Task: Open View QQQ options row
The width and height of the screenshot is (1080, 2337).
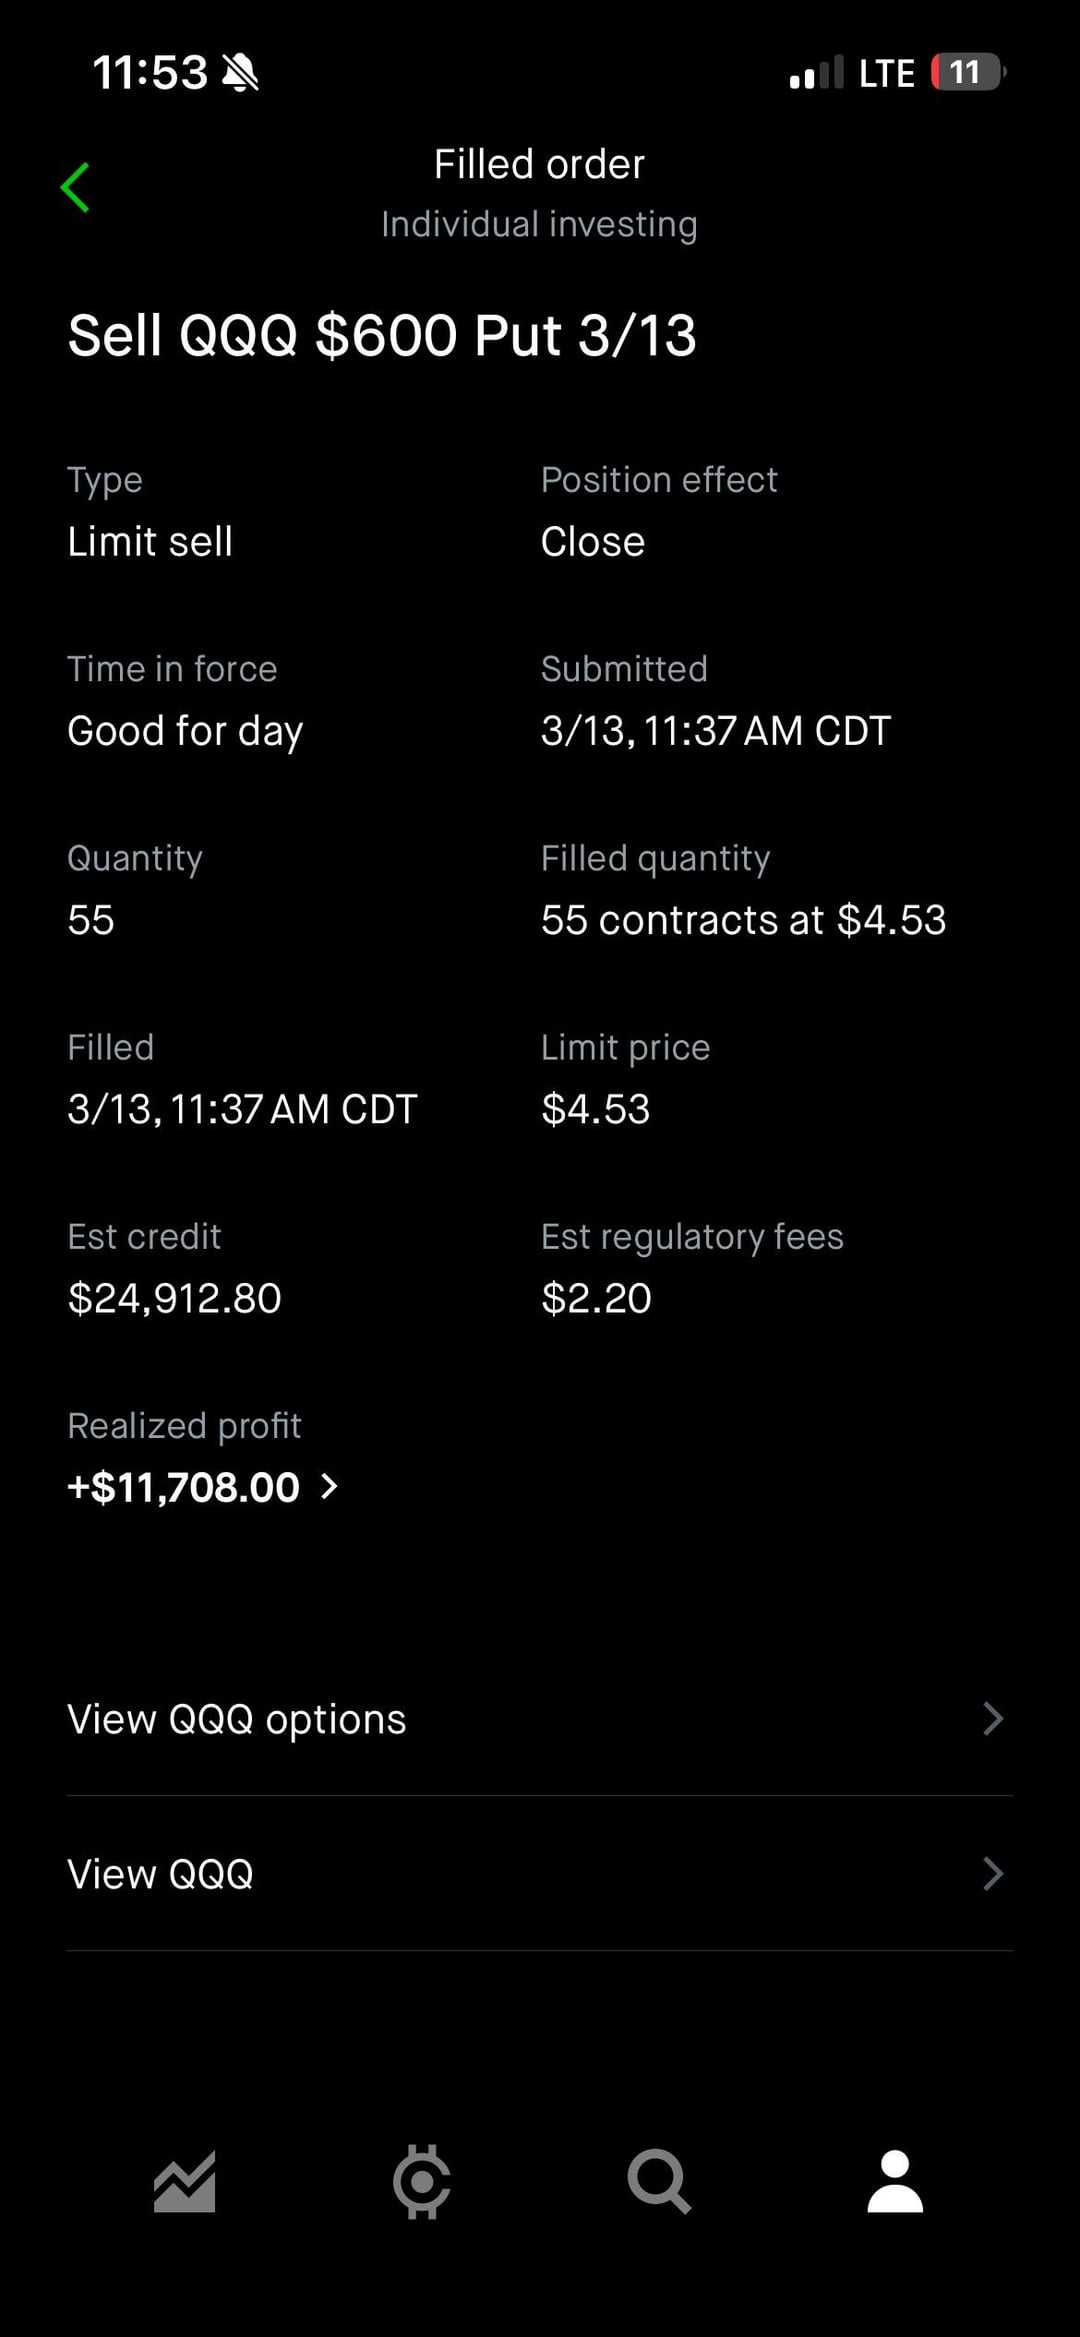Action: [237, 1719]
